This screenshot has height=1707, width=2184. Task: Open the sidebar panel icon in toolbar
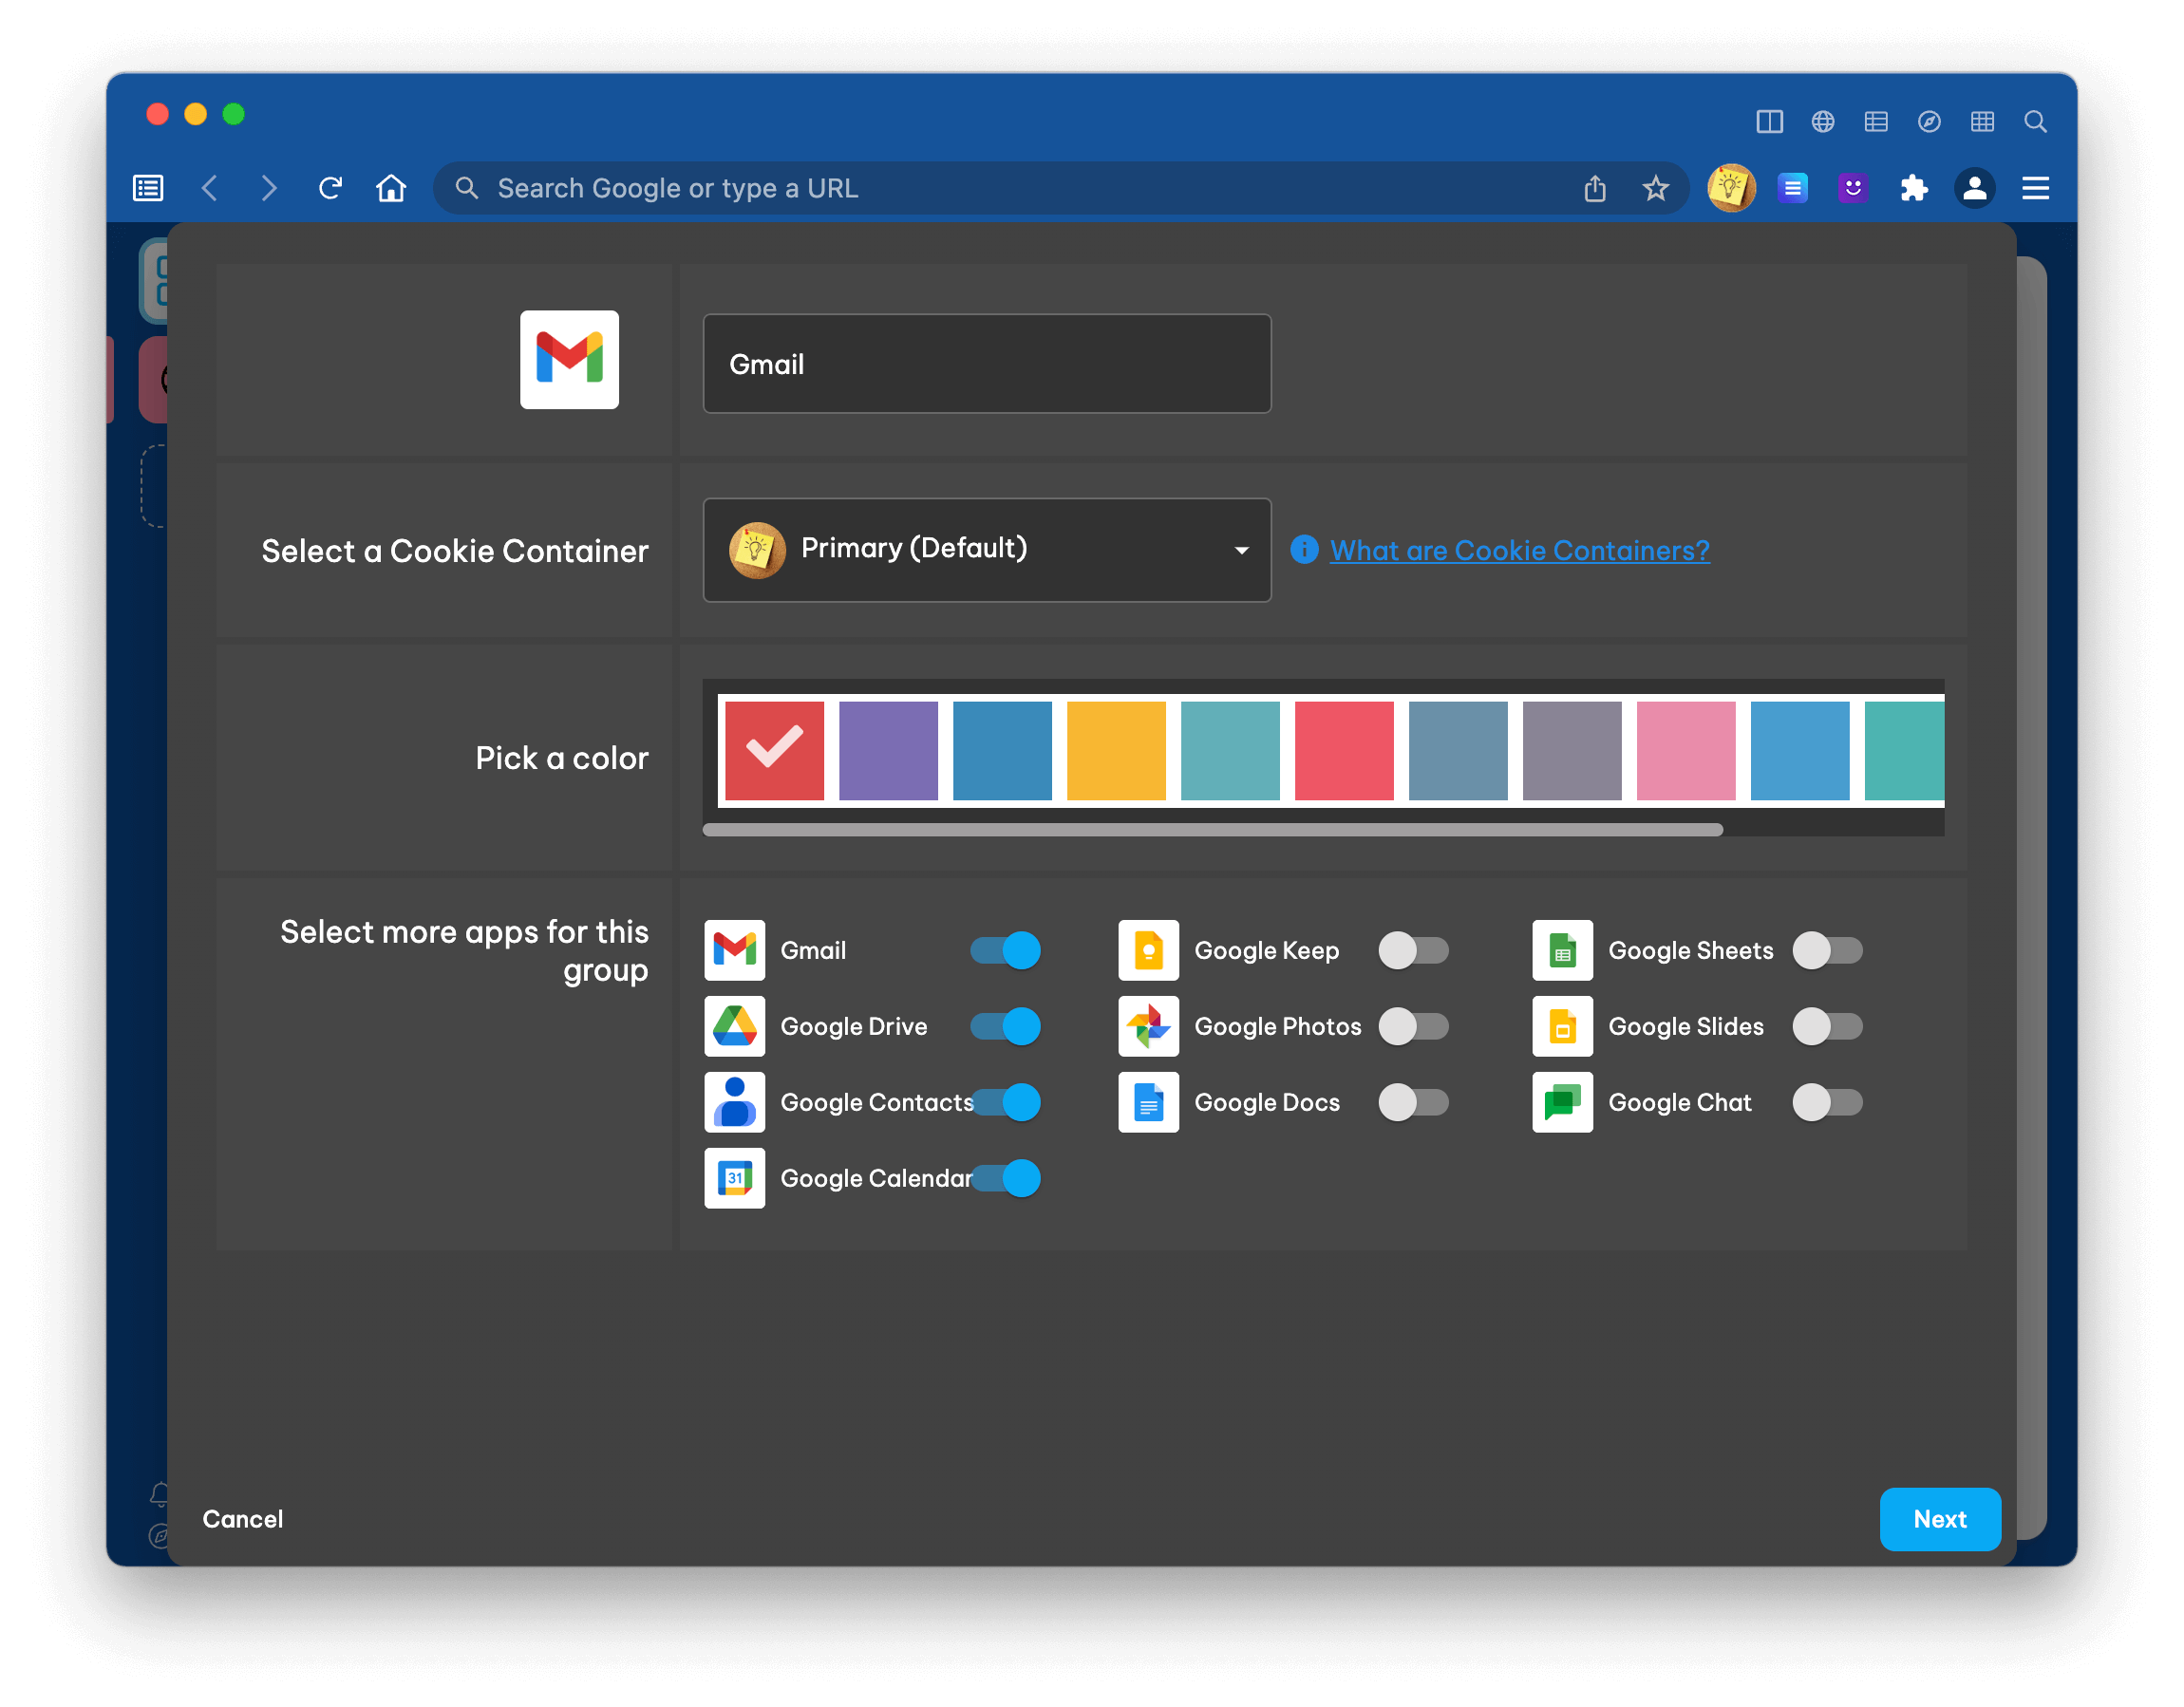148,188
